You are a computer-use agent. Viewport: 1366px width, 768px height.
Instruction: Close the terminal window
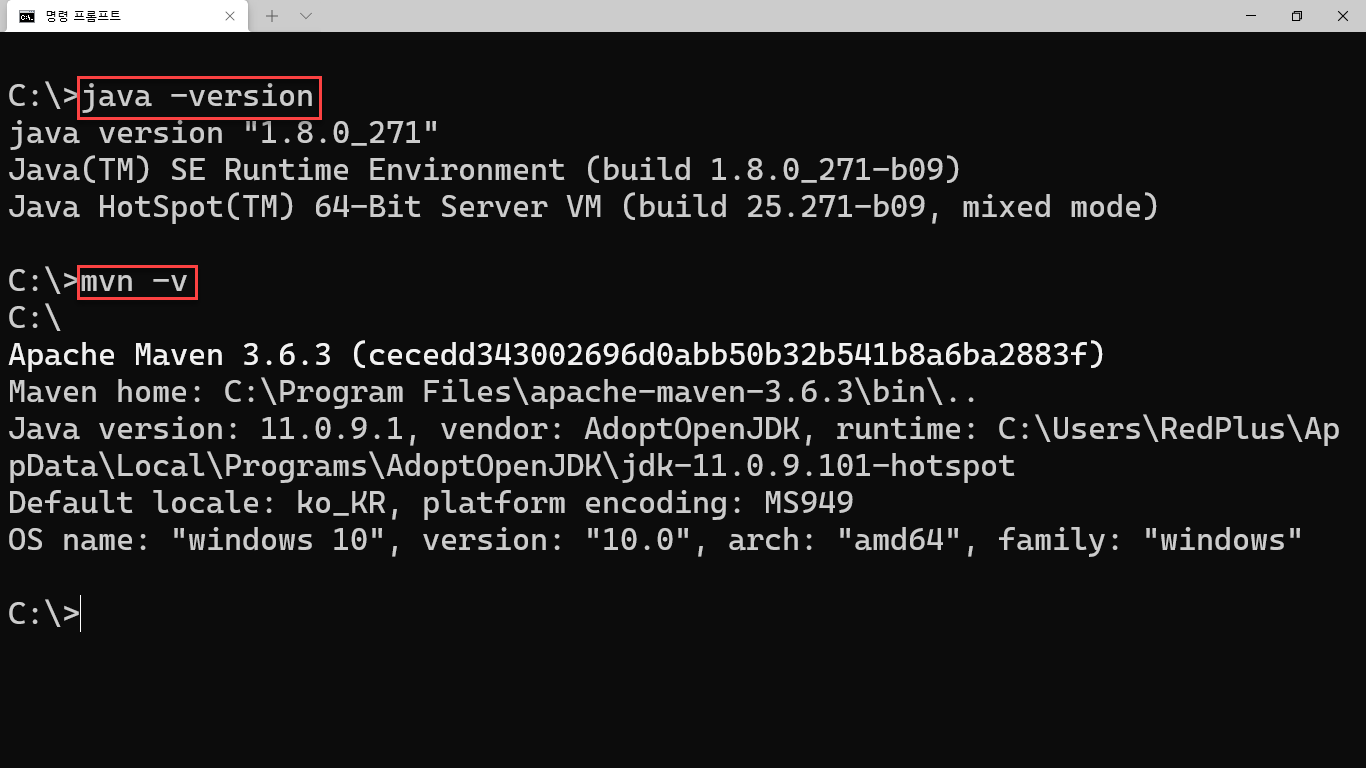click(x=1343, y=16)
